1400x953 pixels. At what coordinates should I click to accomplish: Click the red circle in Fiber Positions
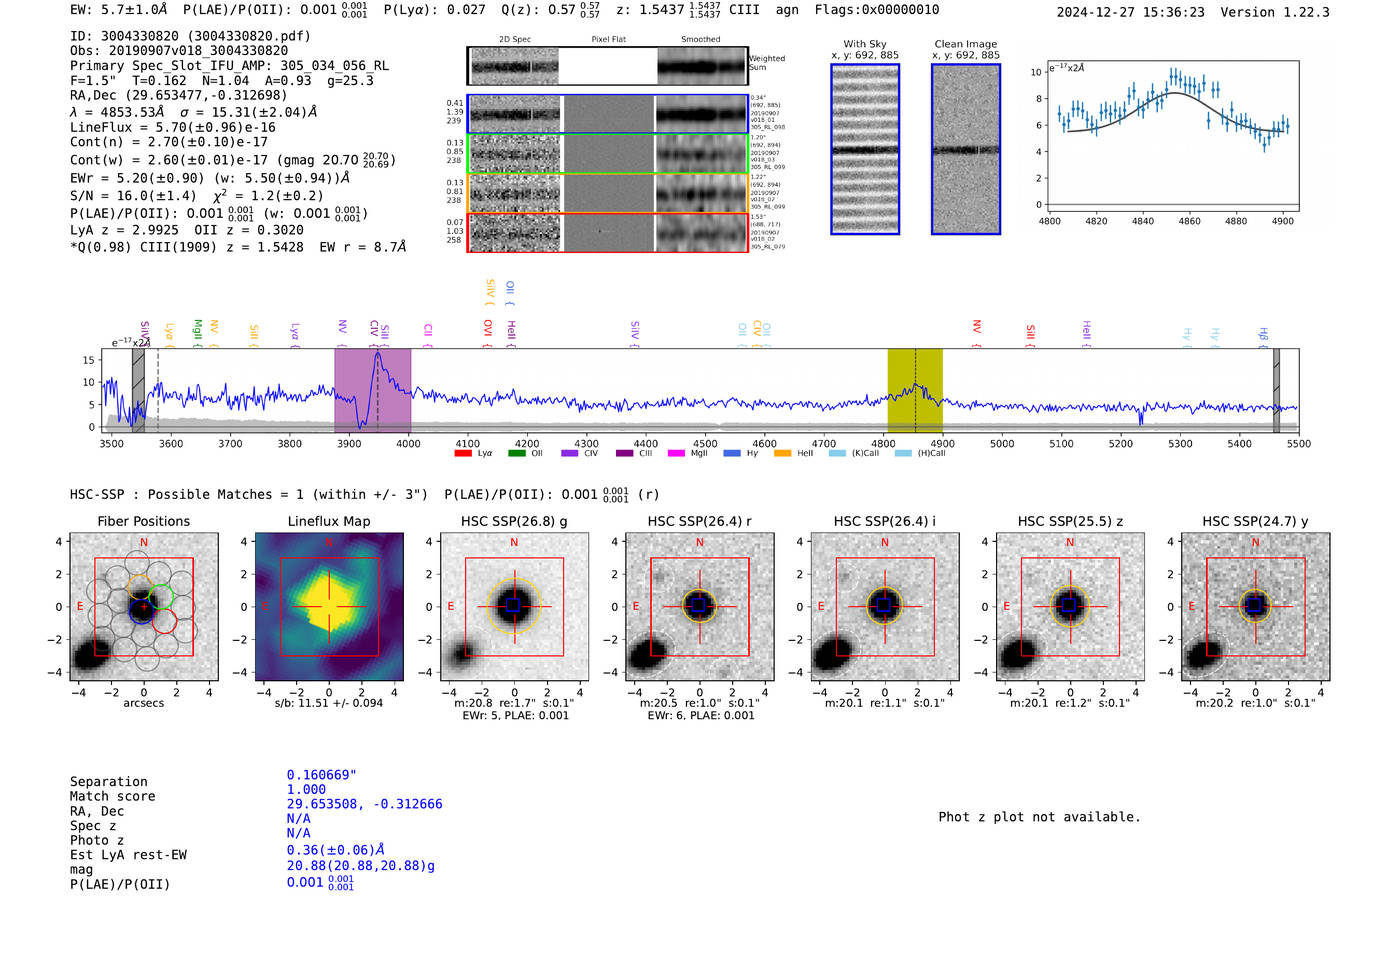click(165, 622)
